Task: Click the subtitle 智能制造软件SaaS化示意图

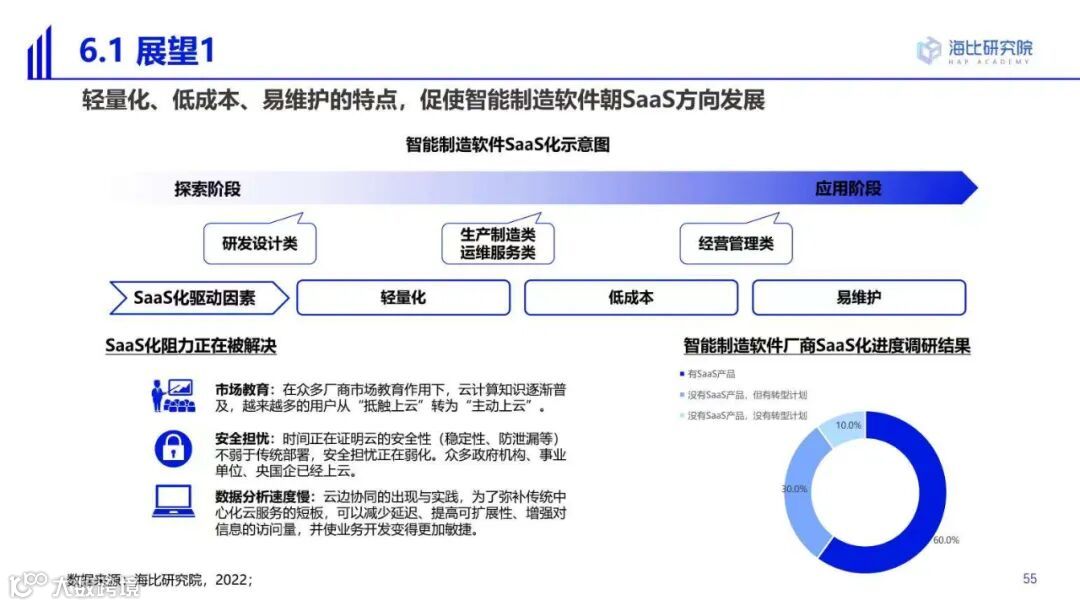Action: click(508, 145)
